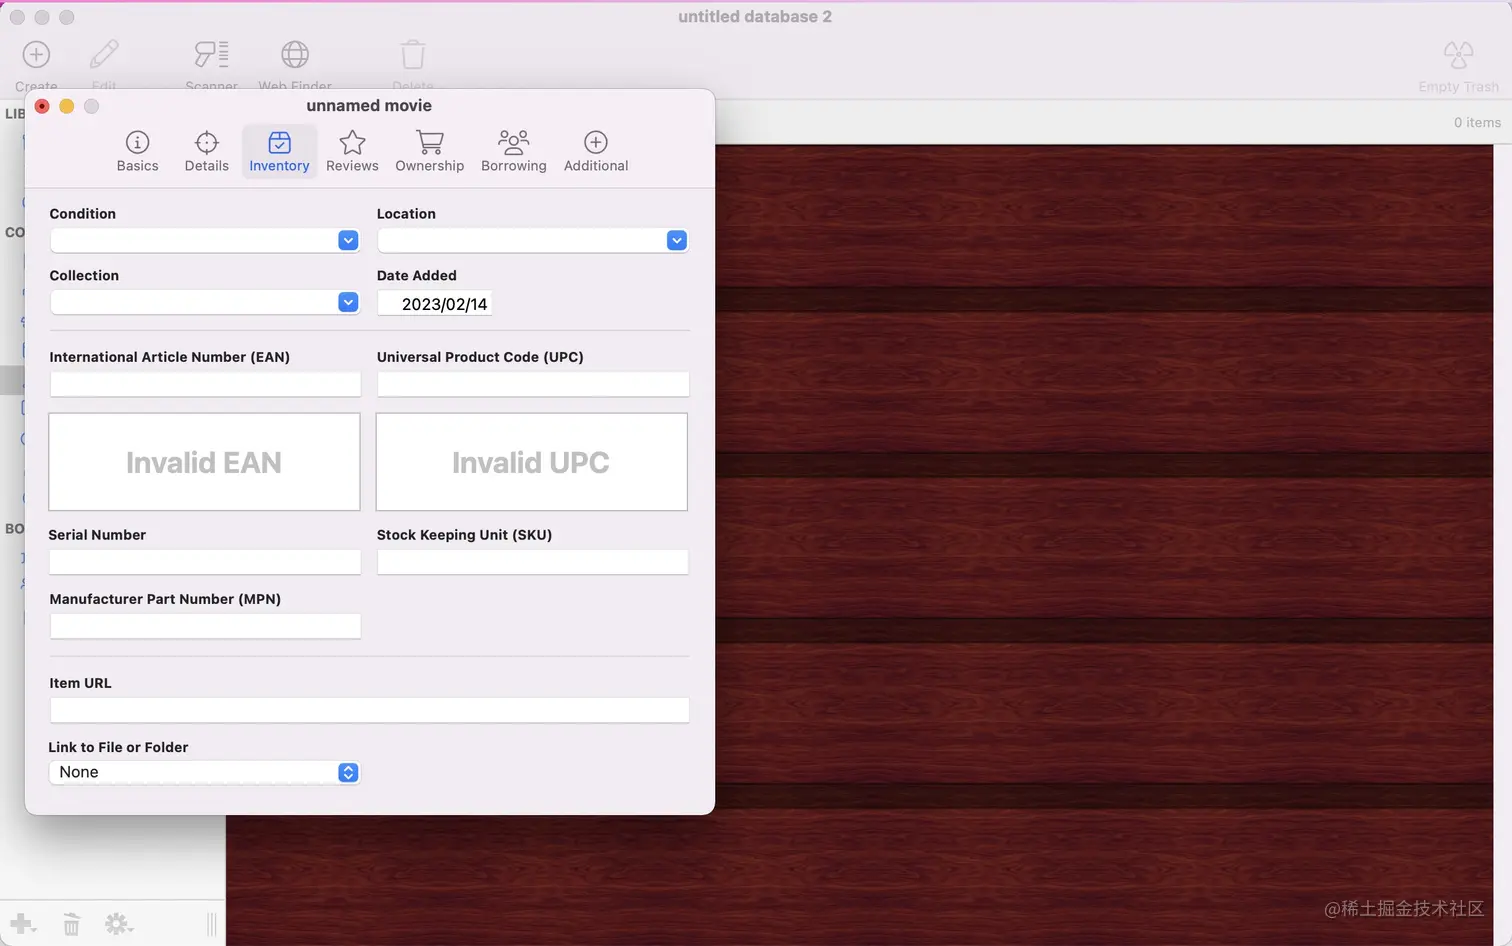Screen dimensions: 1512x946
Task: Click the Date Added field showing 2023/02/14
Action: [x=435, y=304]
